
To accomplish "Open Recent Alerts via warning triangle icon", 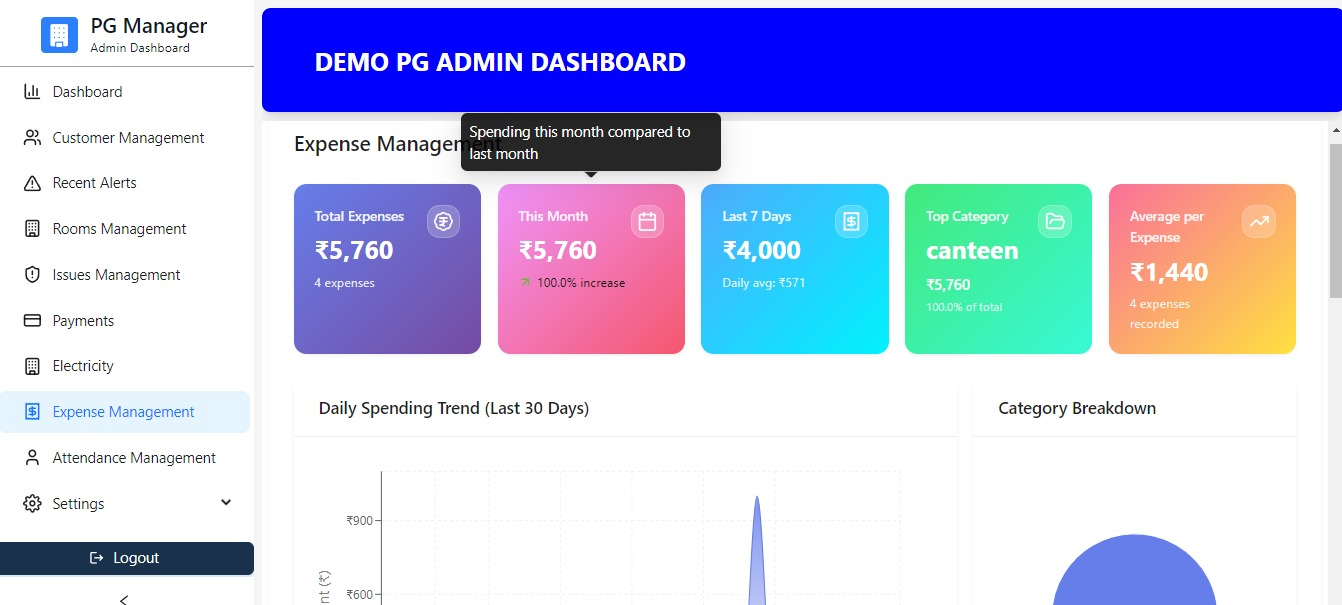I will (31, 182).
